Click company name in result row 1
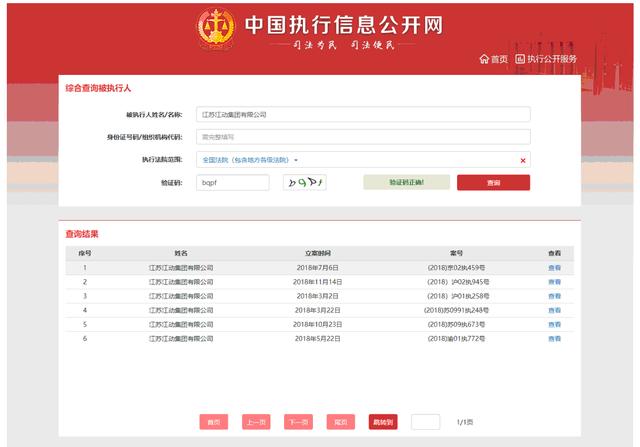This screenshot has height=447, width=640. coord(181,268)
